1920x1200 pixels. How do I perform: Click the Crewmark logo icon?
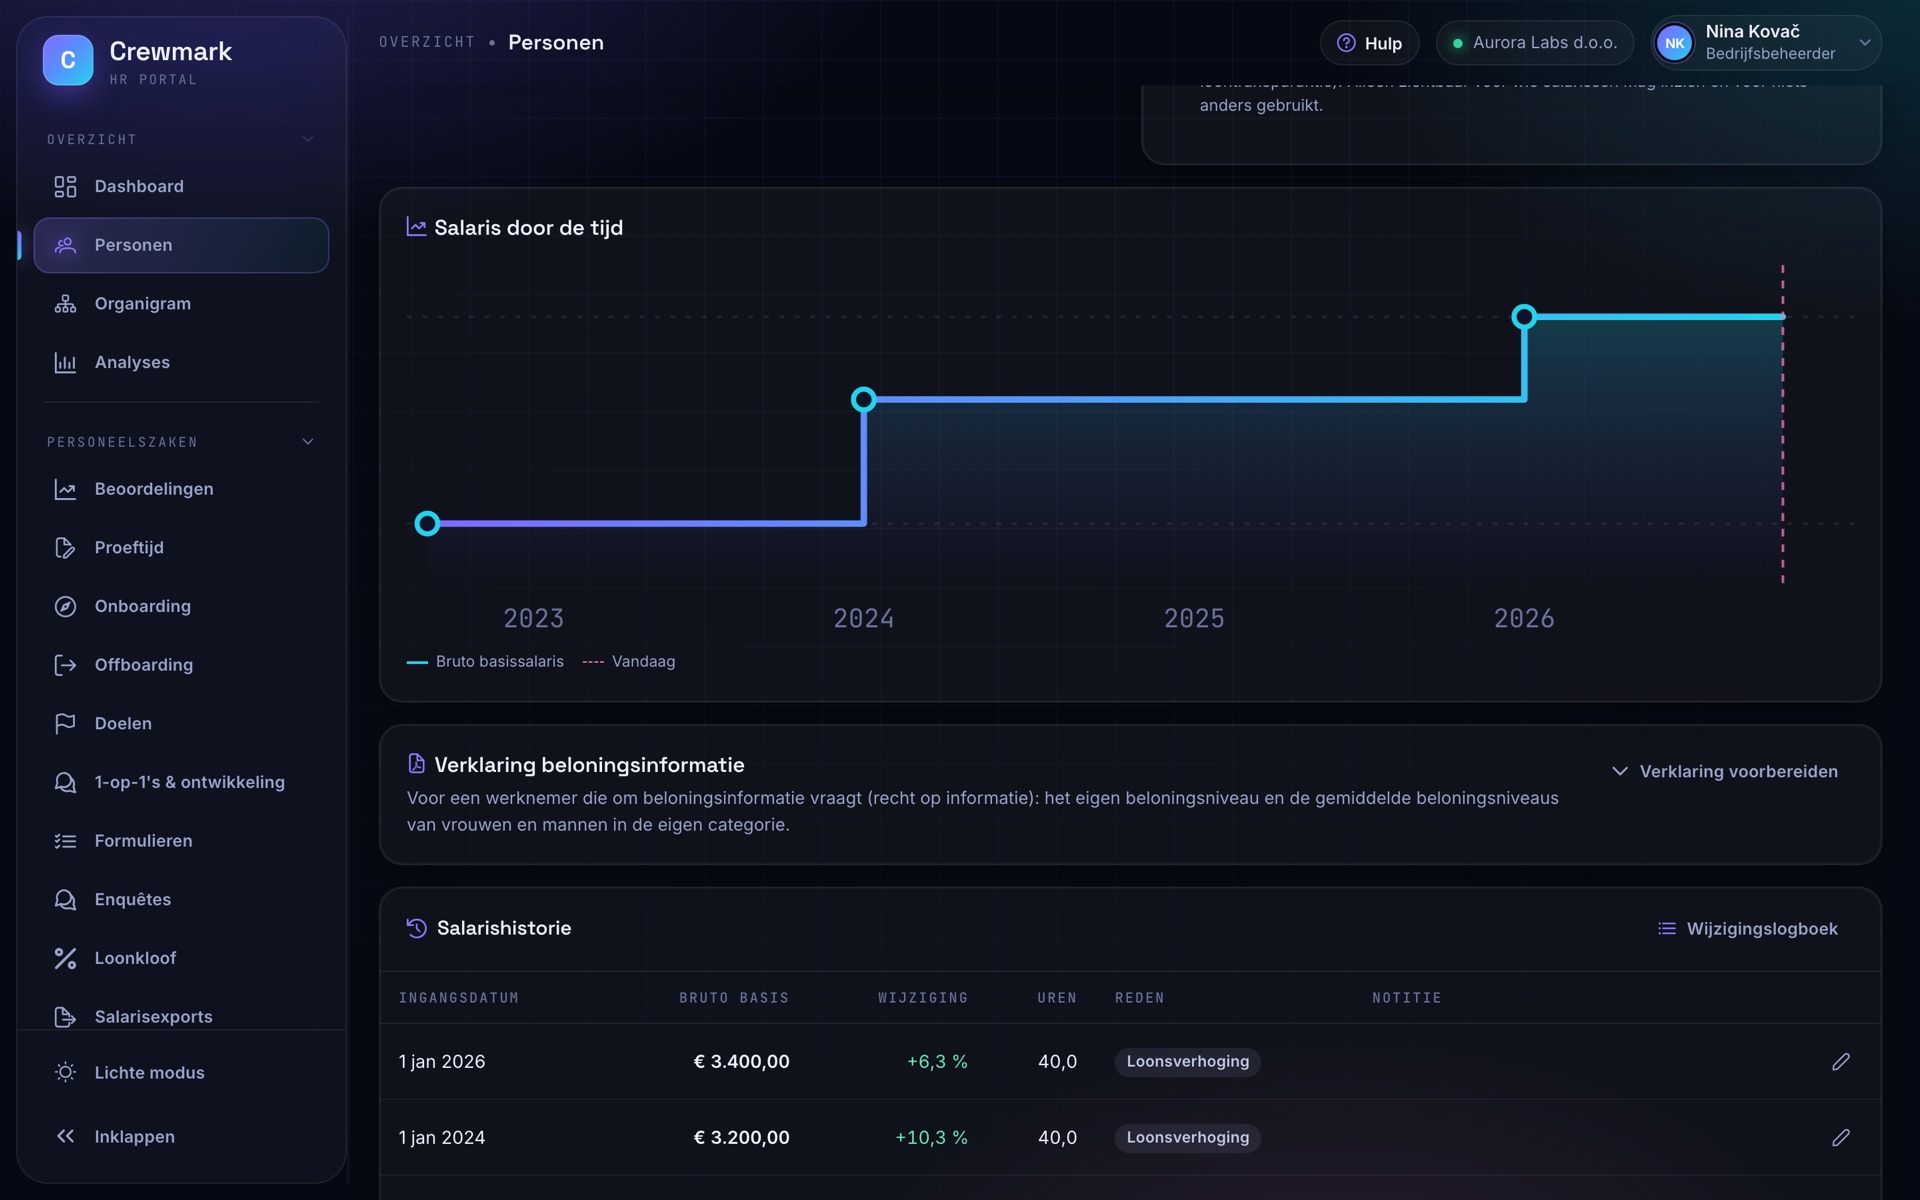point(68,60)
